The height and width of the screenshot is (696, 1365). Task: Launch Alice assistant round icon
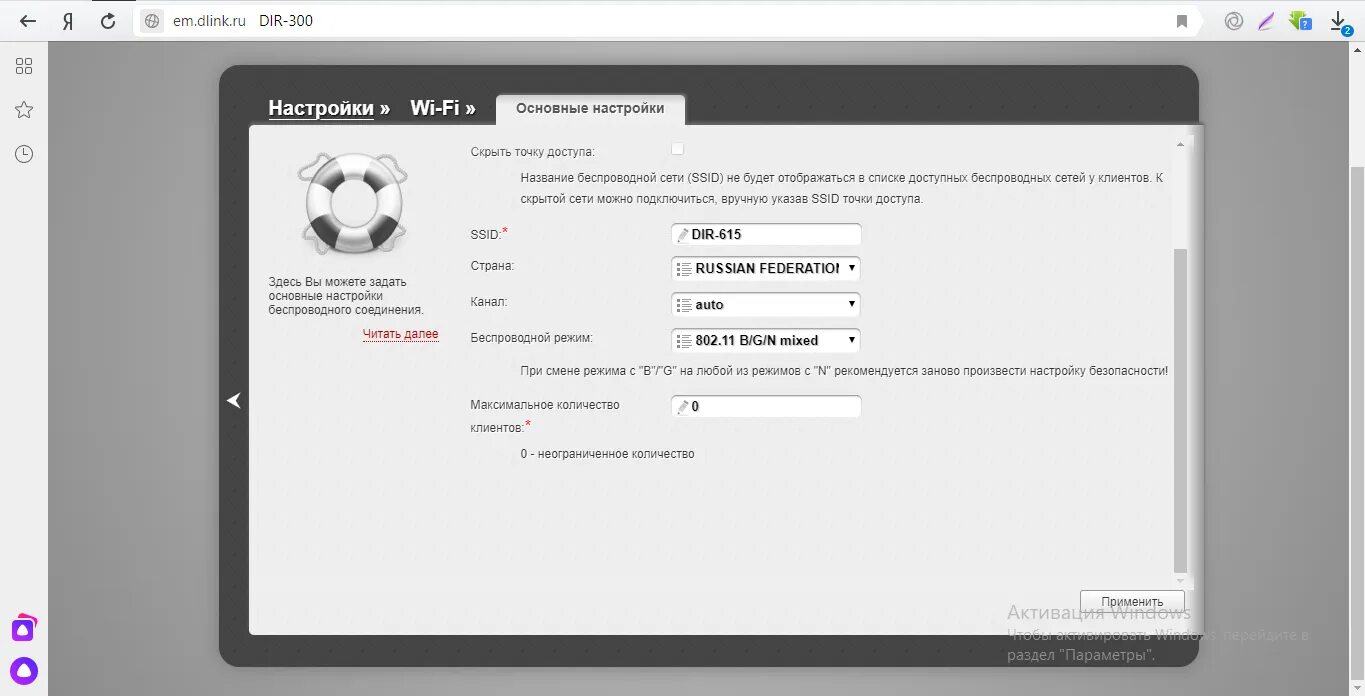[24, 671]
